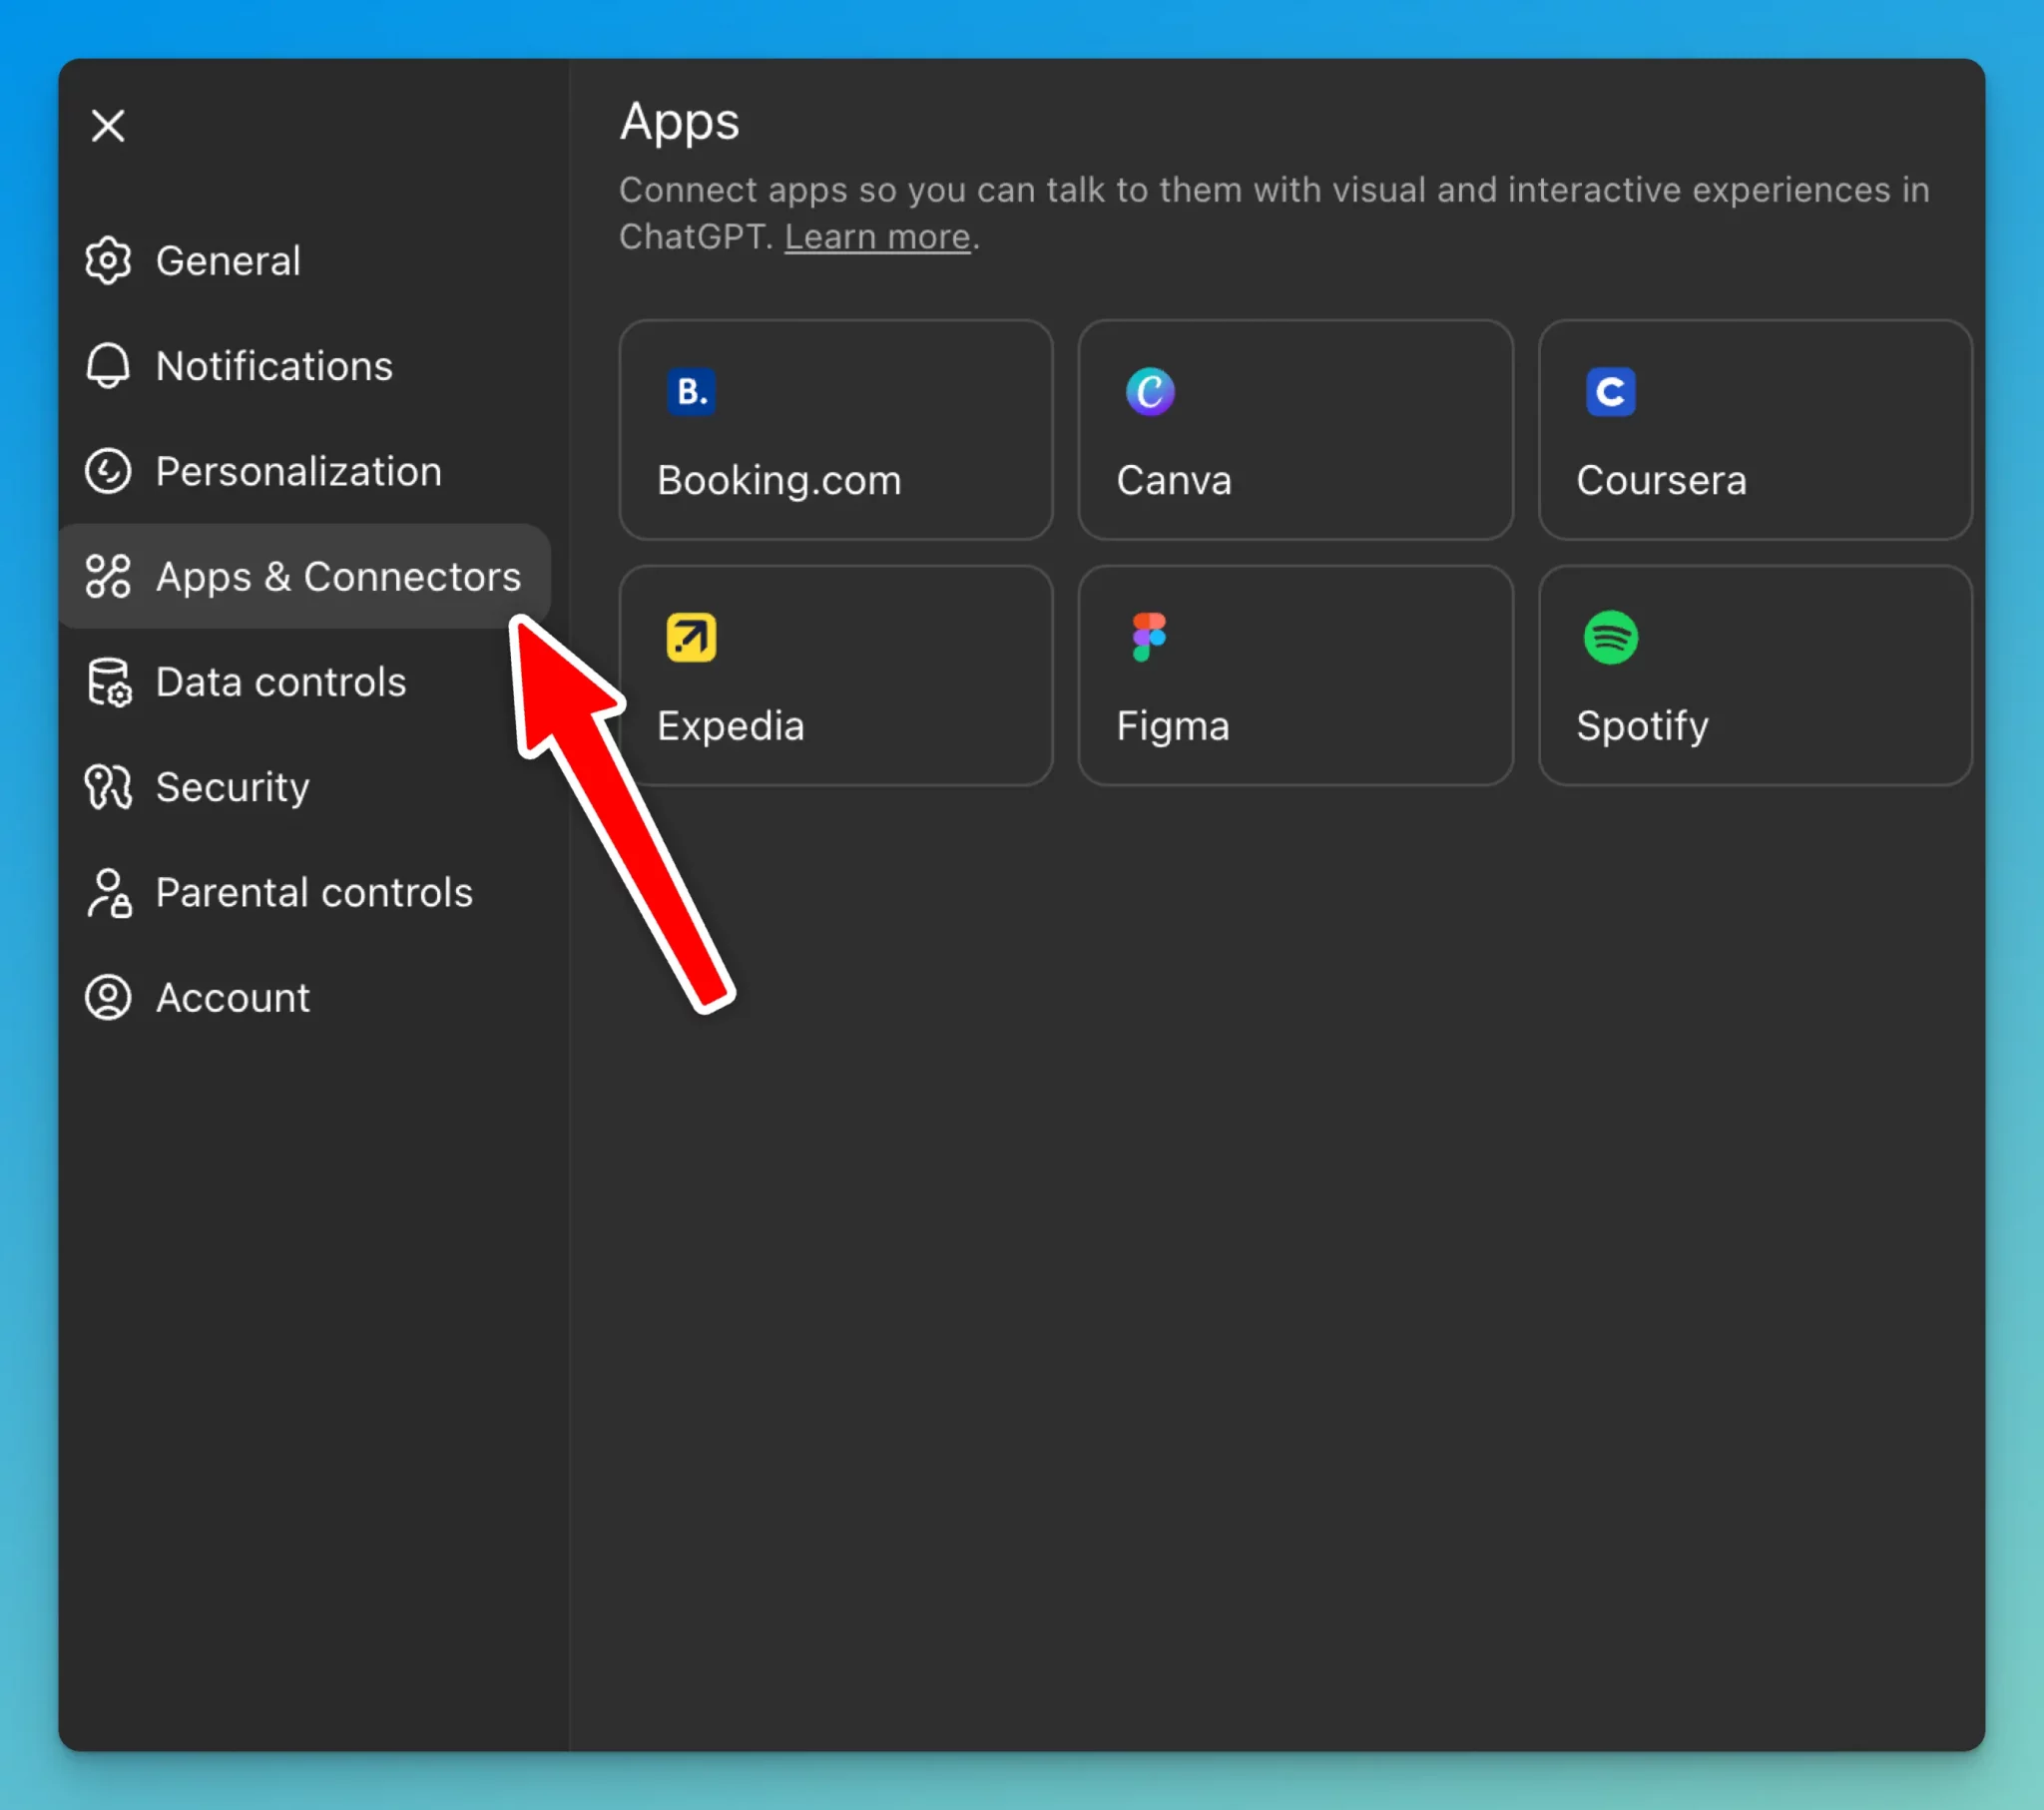Select the Personalization menu label
Viewport: 2044px width, 1810px height.
coord(298,471)
